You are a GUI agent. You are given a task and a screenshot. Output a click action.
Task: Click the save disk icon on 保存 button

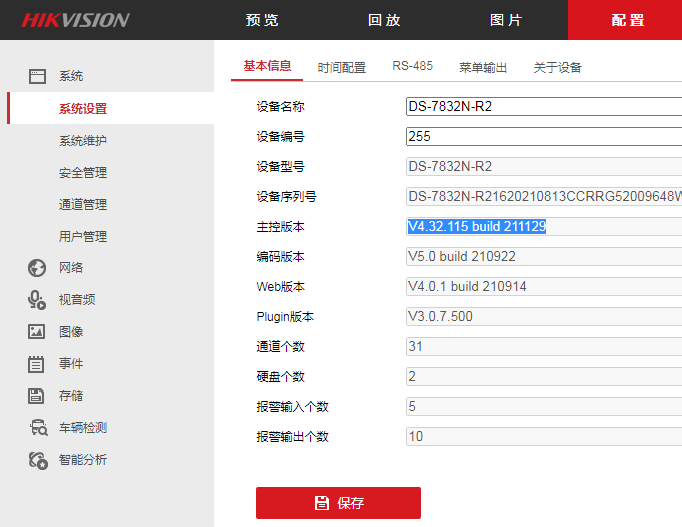(x=321, y=503)
